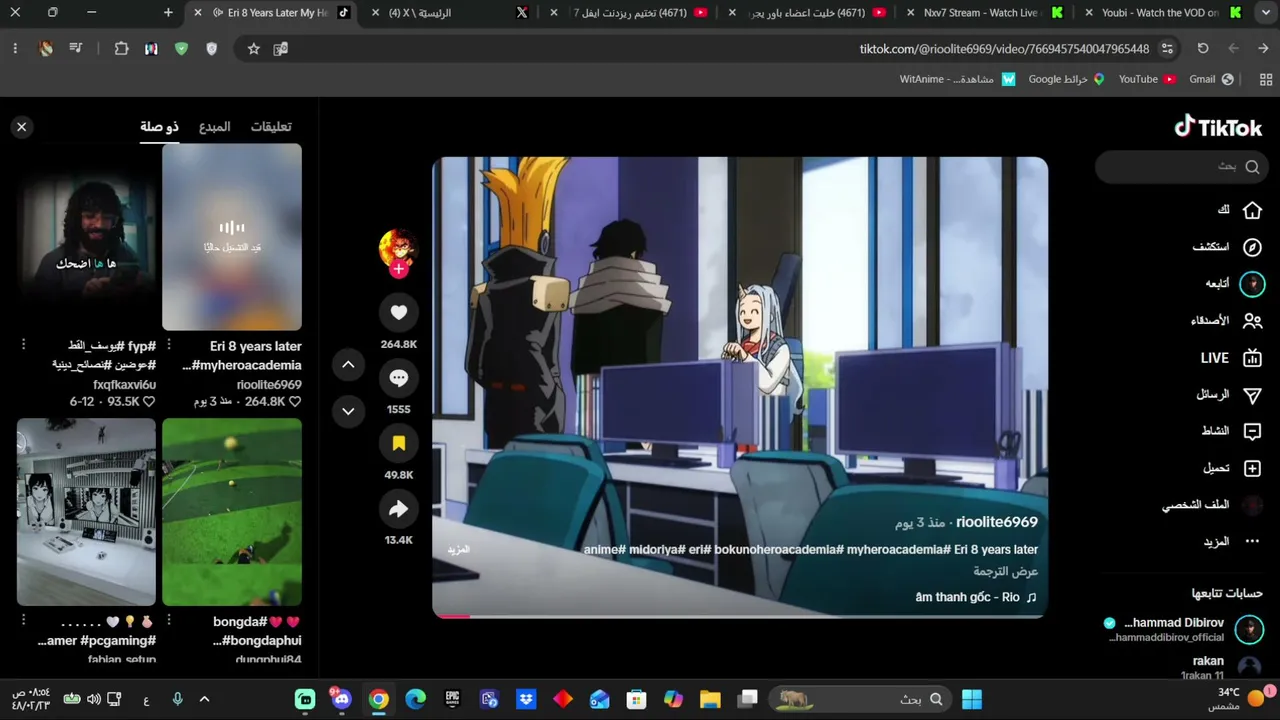Image resolution: width=1280 pixels, height=720 pixels.
Task: Open the TikTok logo home link
Action: tap(1218, 127)
